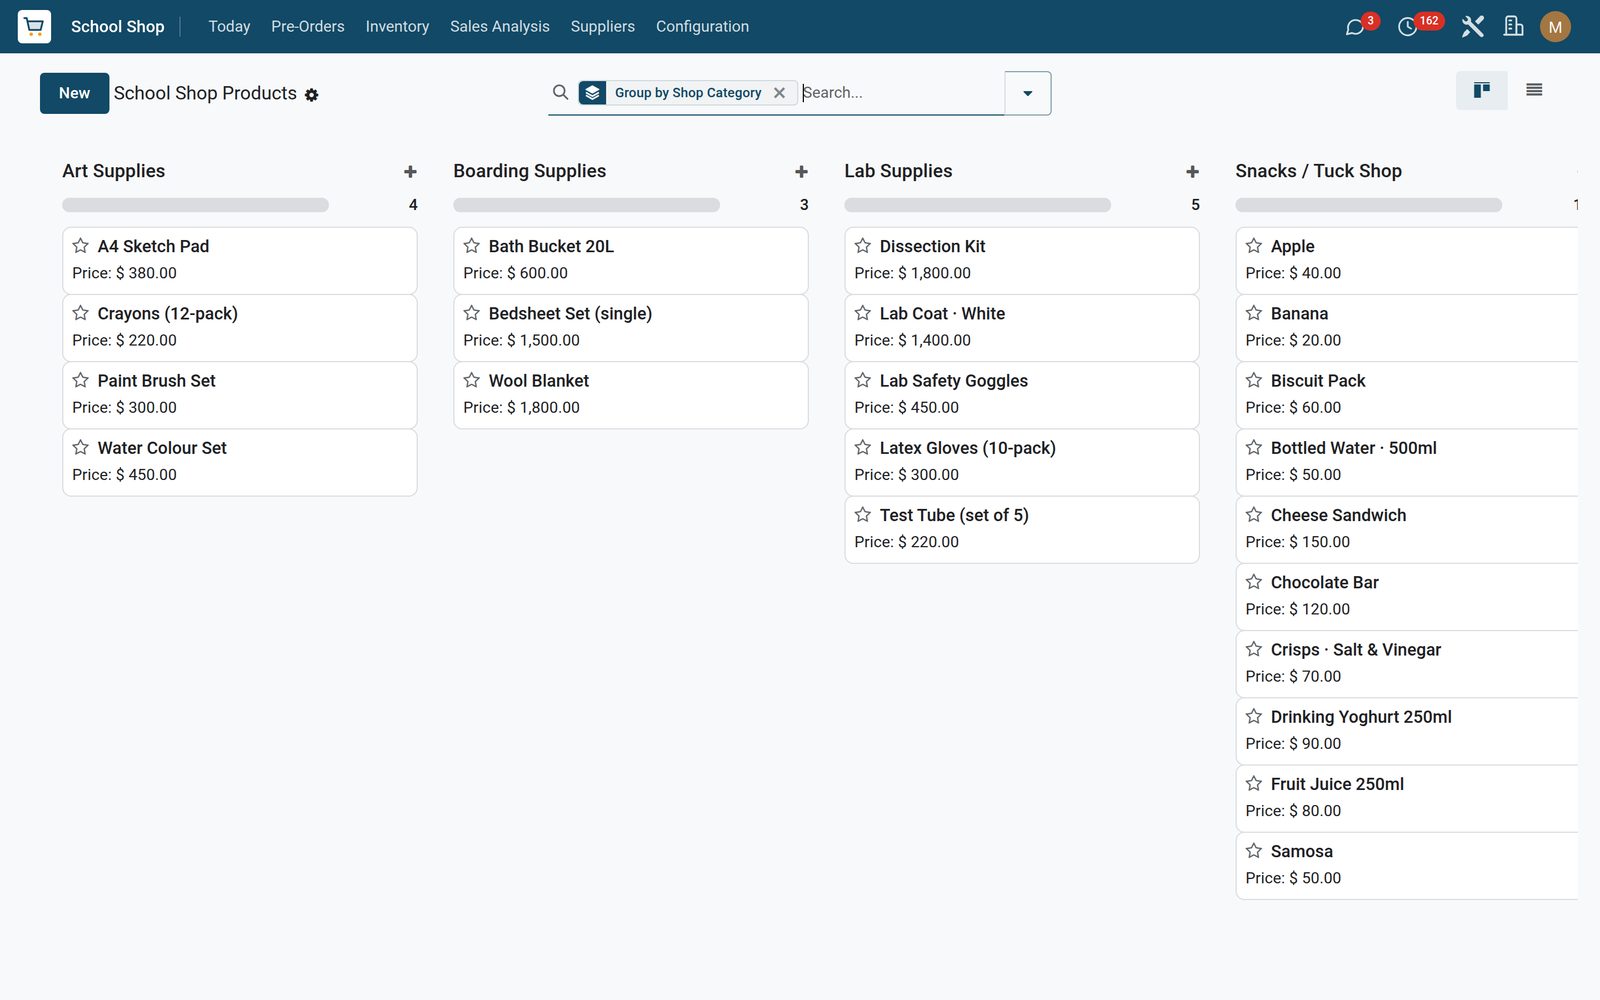
Task: Open the activities clock icon
Action: pos(1407,27)
